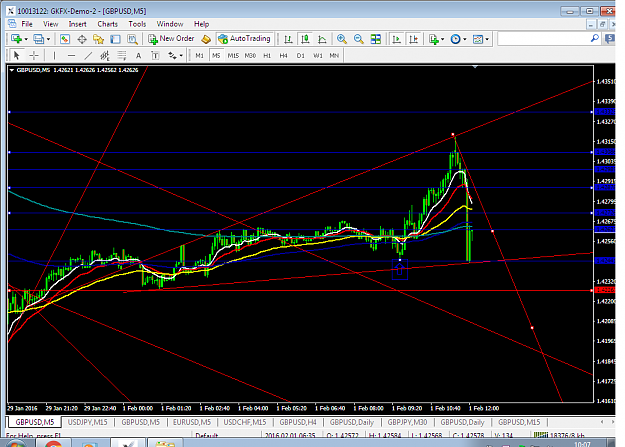Click the triangle before GBPUSD,M5 chart title
Viewport: 625px width, 447px height.
(x=12, y=70)
